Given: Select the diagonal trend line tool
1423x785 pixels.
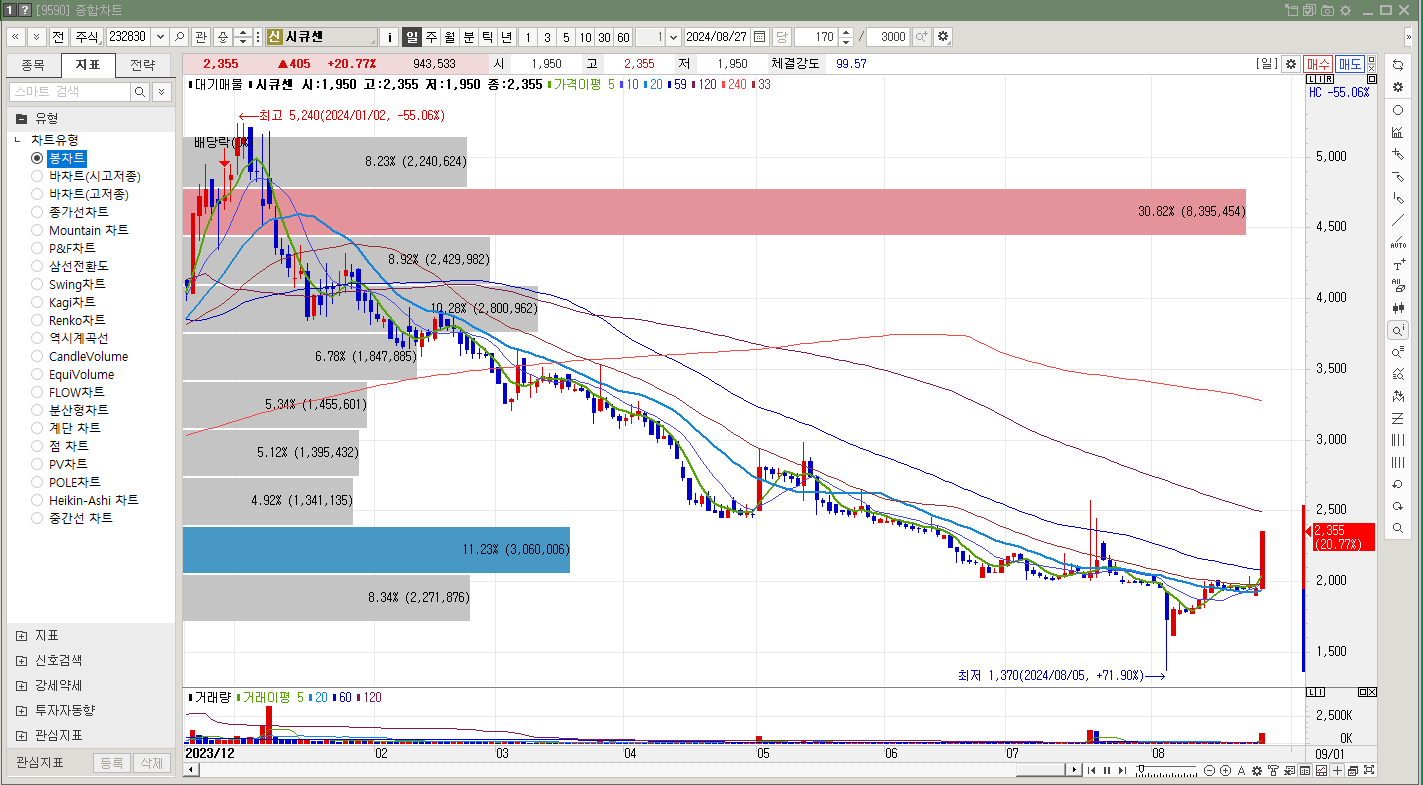Looking at the screenshot, I should click(1398, 221).
